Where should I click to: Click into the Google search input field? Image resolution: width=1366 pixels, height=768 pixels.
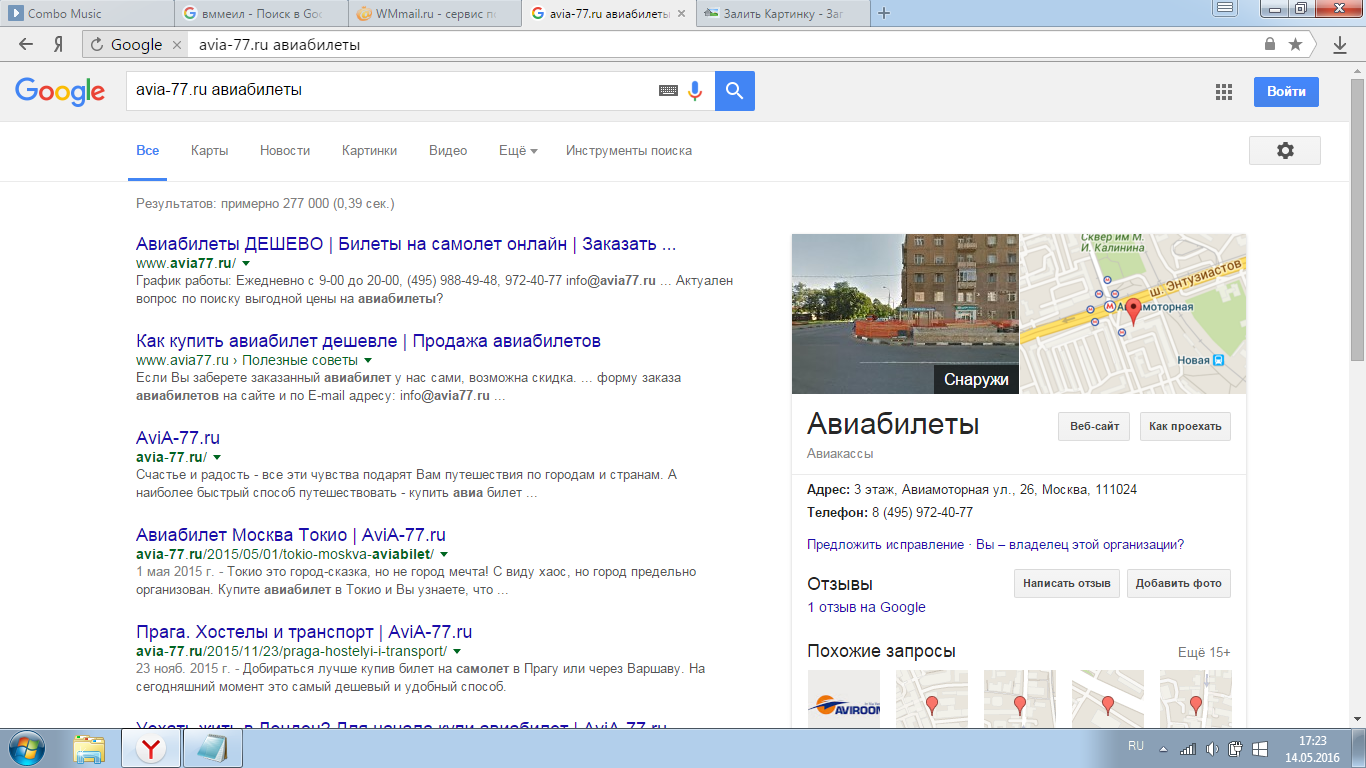(390, 90)
